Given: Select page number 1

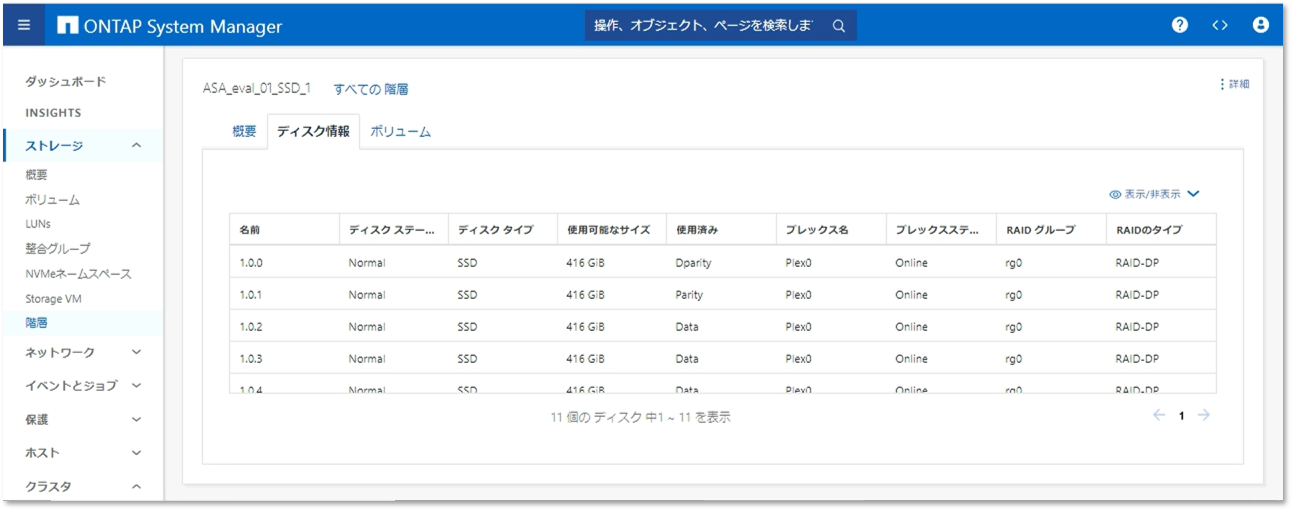Looking at the screenshot, I should [1181, 416].
